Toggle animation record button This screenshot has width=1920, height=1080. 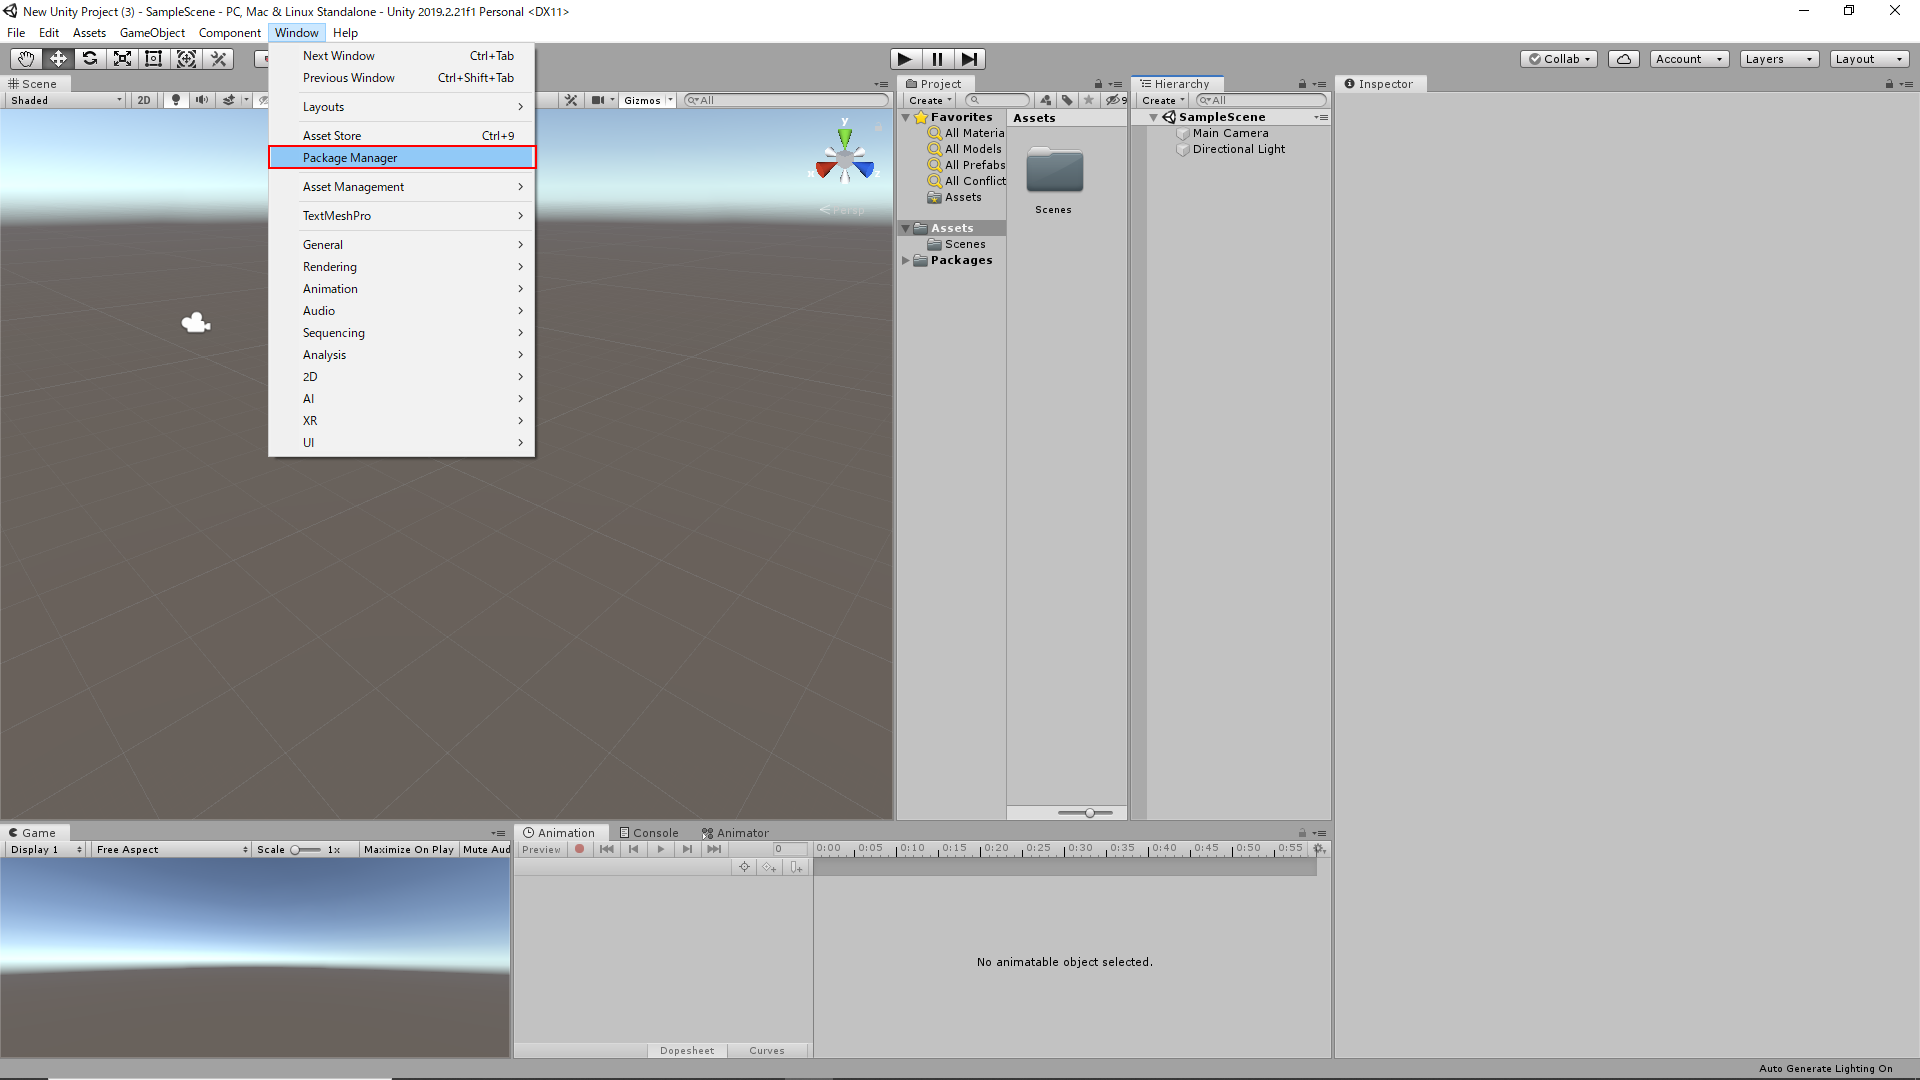[x=579, y=849]
